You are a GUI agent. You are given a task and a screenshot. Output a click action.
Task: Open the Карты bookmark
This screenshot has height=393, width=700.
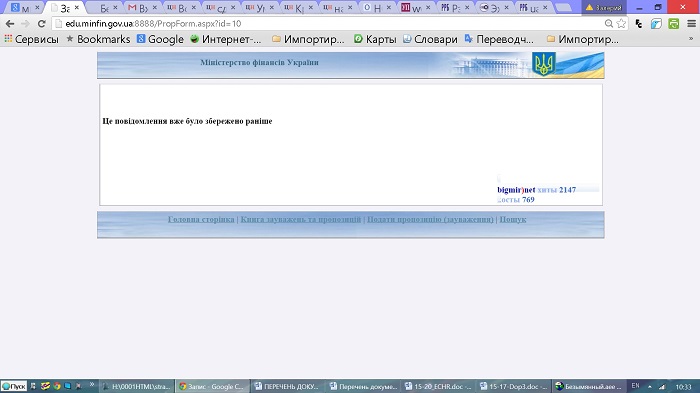(x=375, y=39)
